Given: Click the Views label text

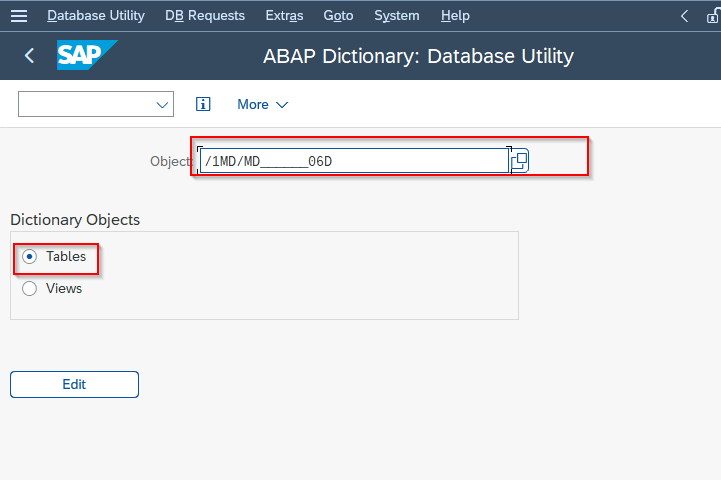Looking at the screenshot, I should pyautogui.click(x=64, y=289).
